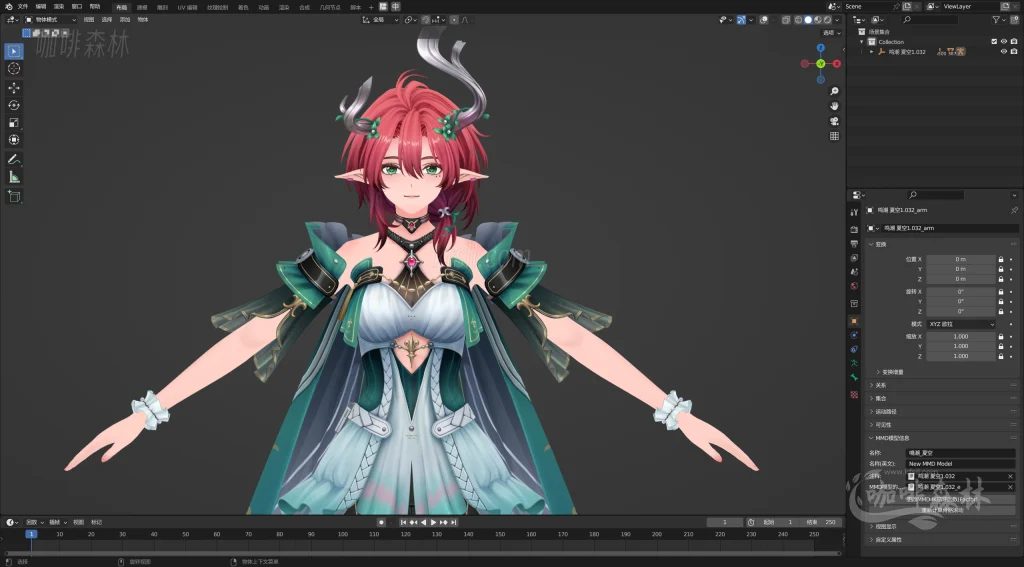Viewport: 1024px width, 567px height.
Task: Click the viewport pan hand icon
Action: tap(834, 106)
